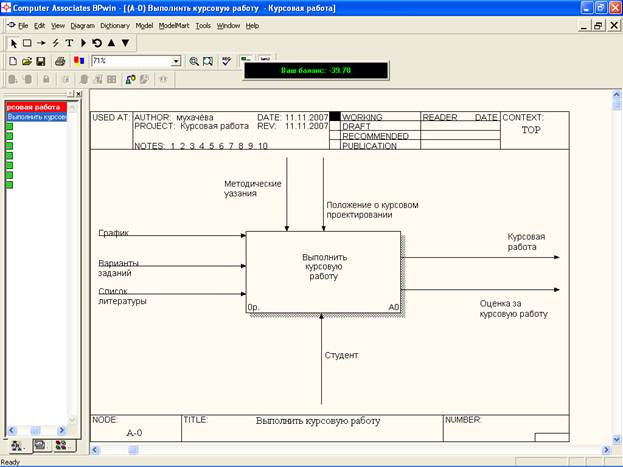Click the ModelMart user/merge icon
The image size is (623, 467).
pos(130,79)
